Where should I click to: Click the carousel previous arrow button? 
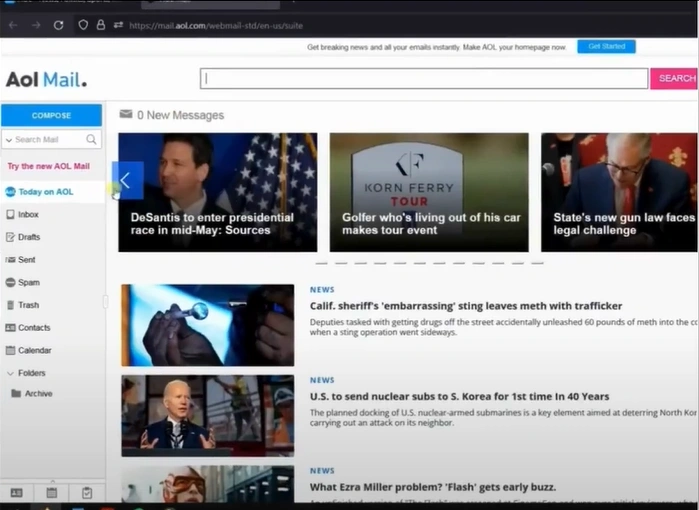128,181
